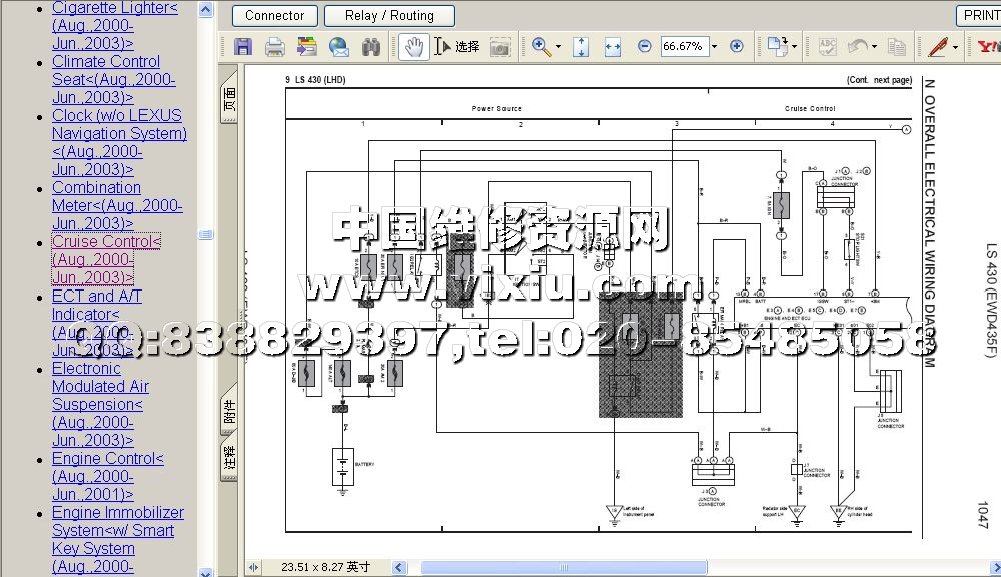Image resolution: width=1001 pixels, height=577 pixels.
Task: Switch to the 注释 (Comments) side tab
Action: [229, 456]
